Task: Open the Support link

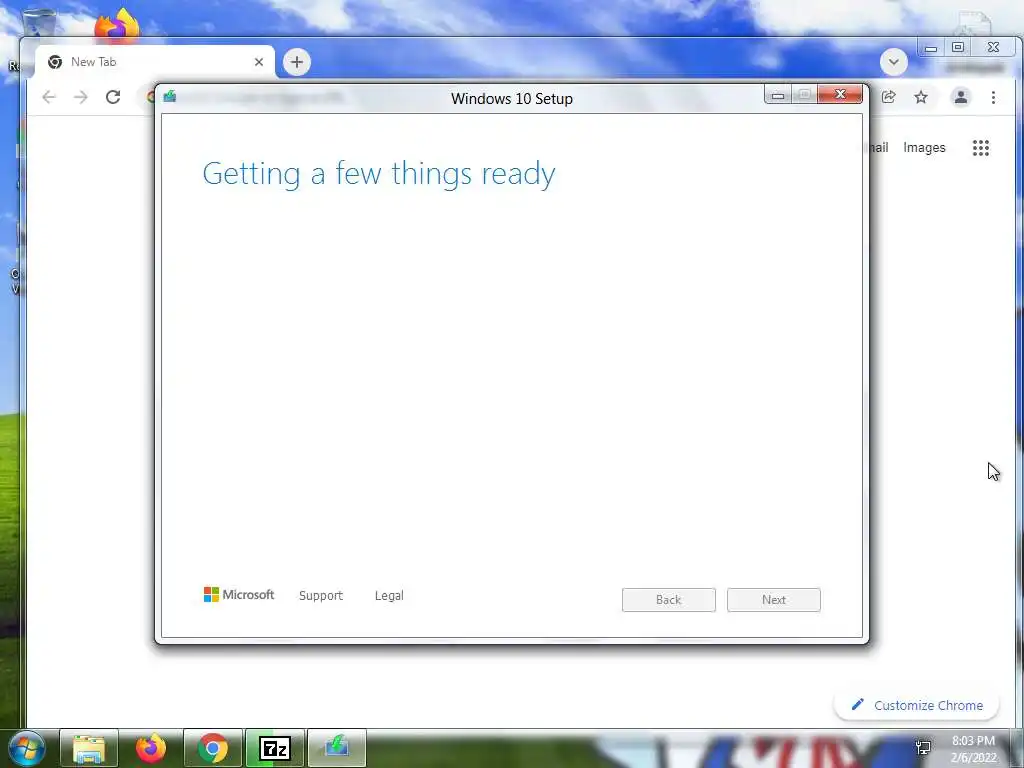Action: pos(321,596)
